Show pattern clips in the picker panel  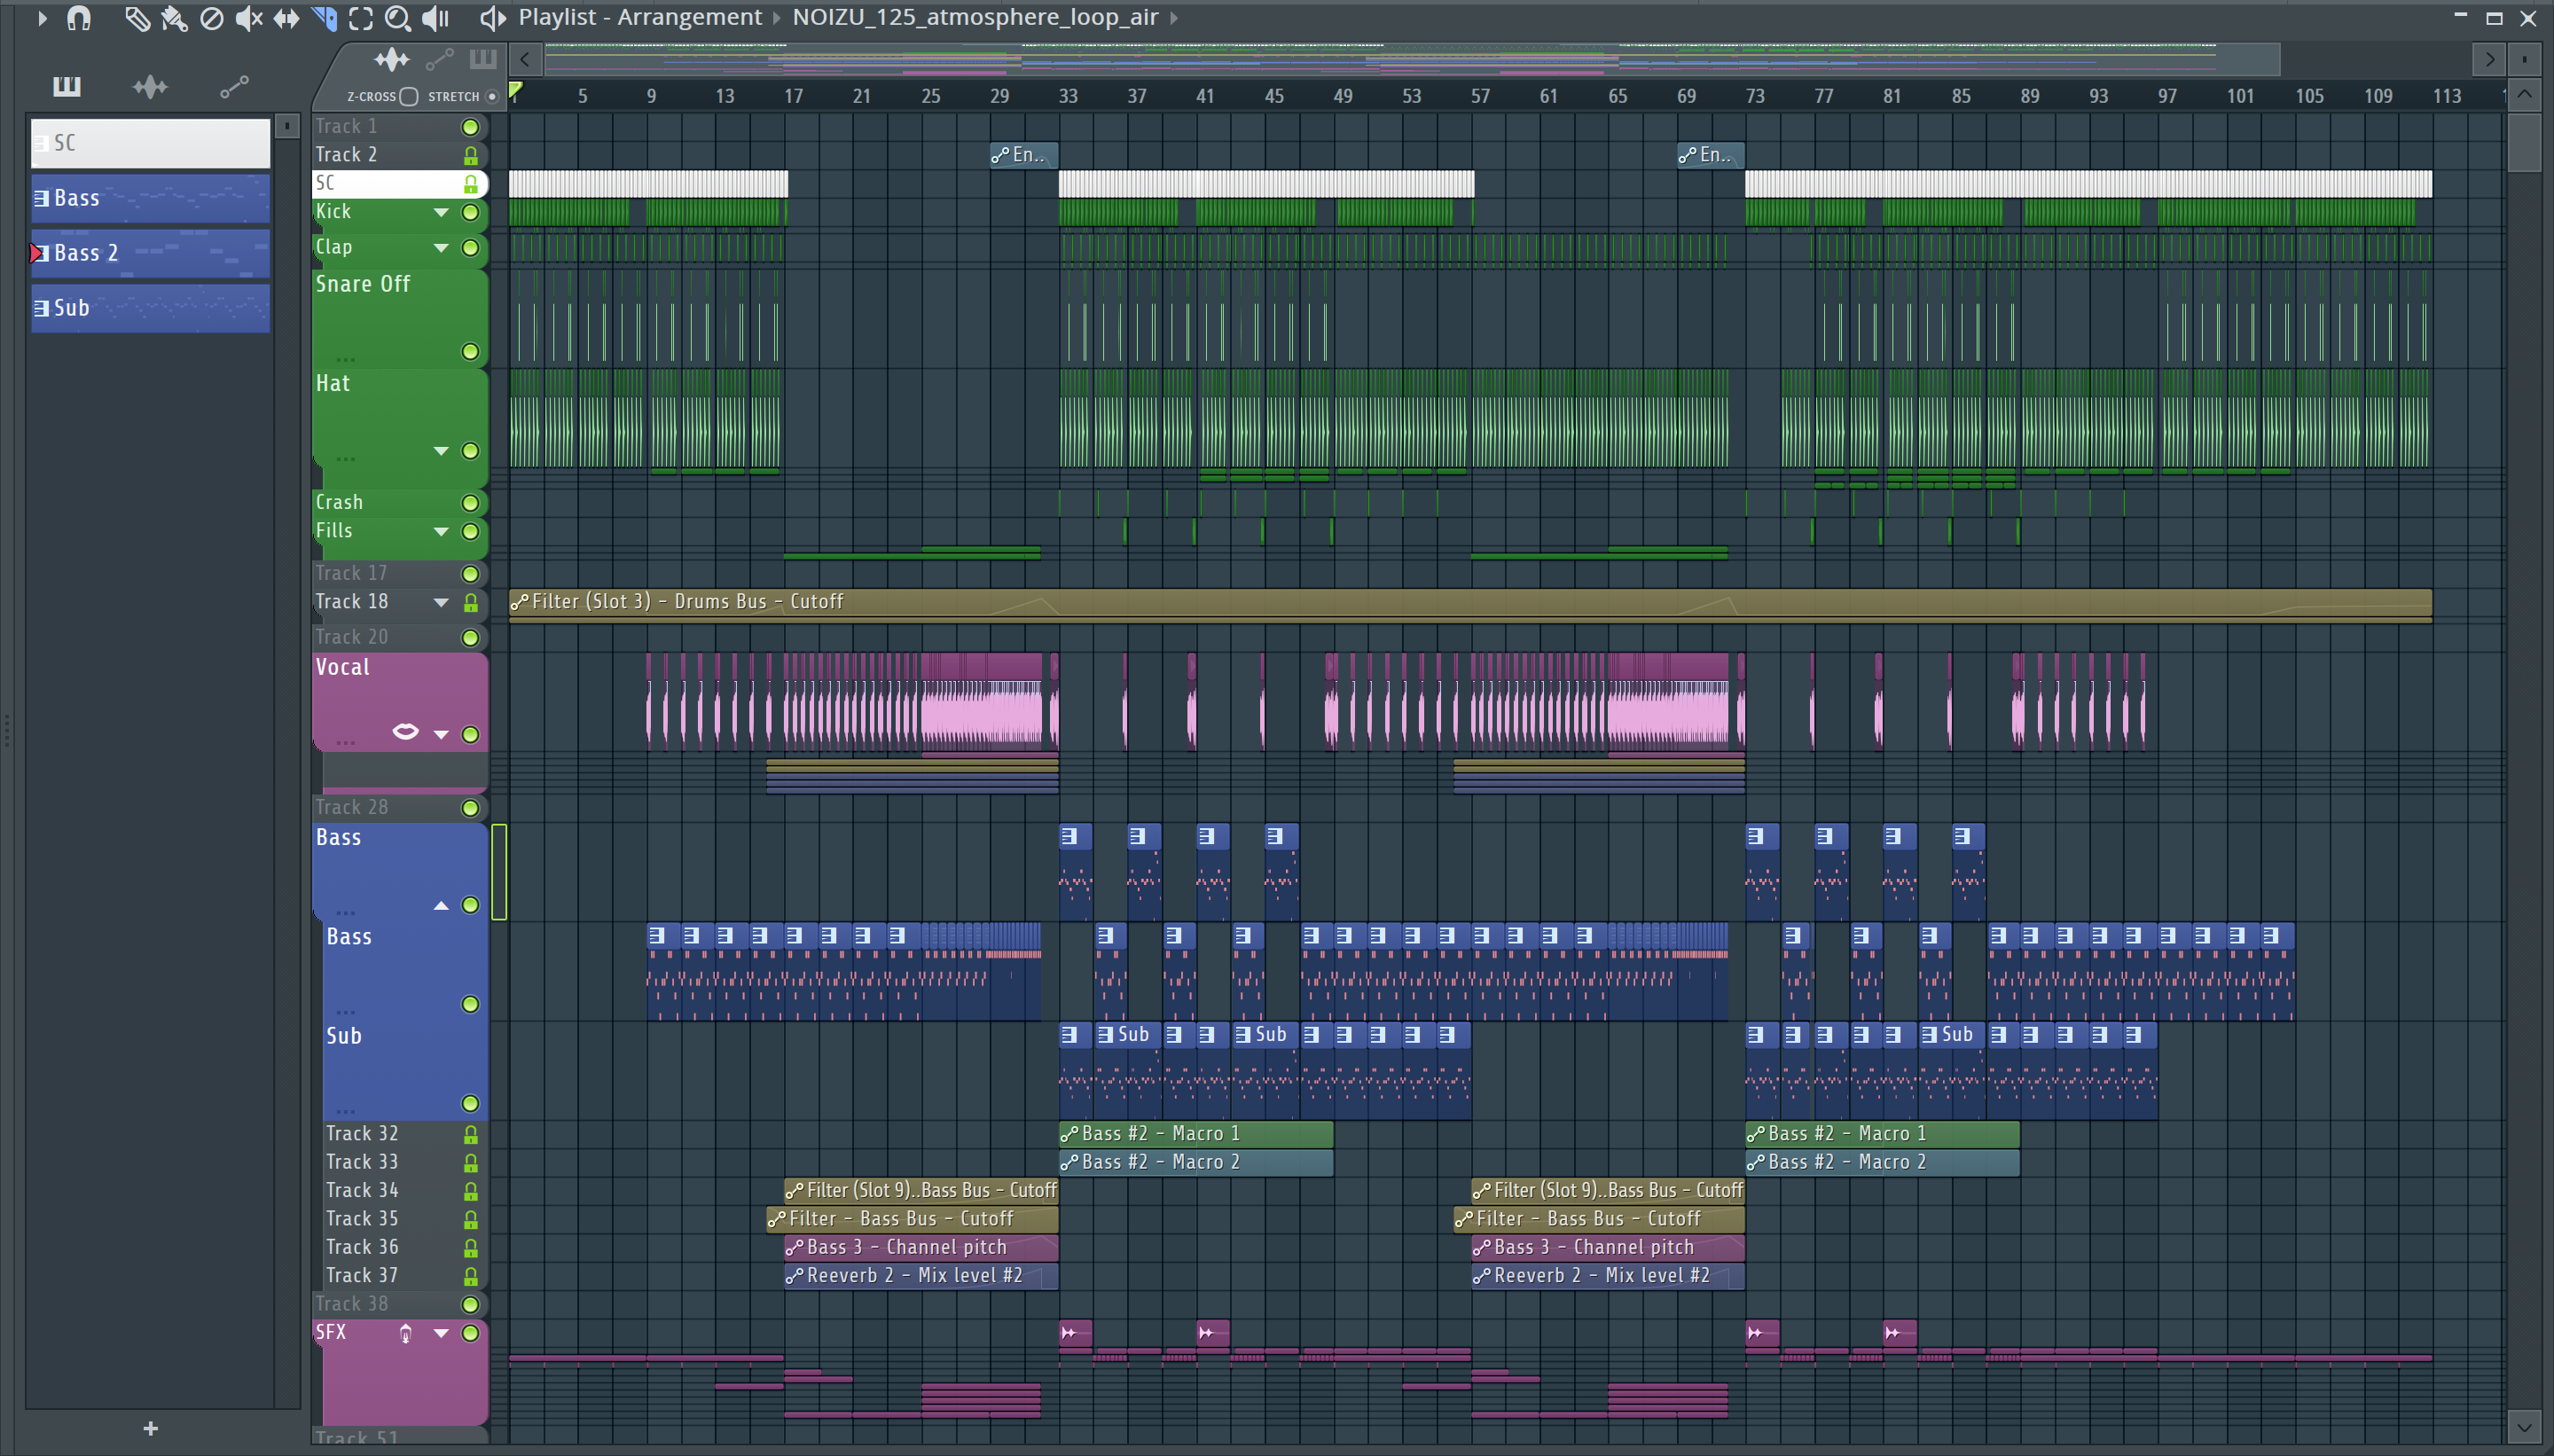[67, 87]
